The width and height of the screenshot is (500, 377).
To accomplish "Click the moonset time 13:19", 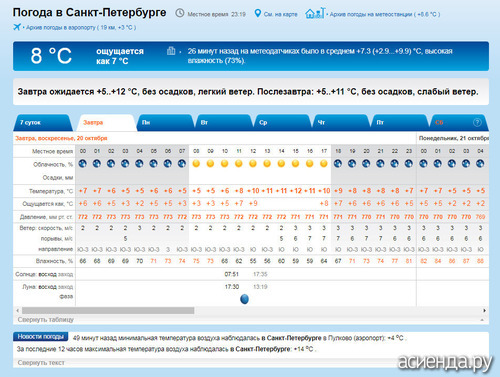I will pyautogui.click(x=260, y=287).
